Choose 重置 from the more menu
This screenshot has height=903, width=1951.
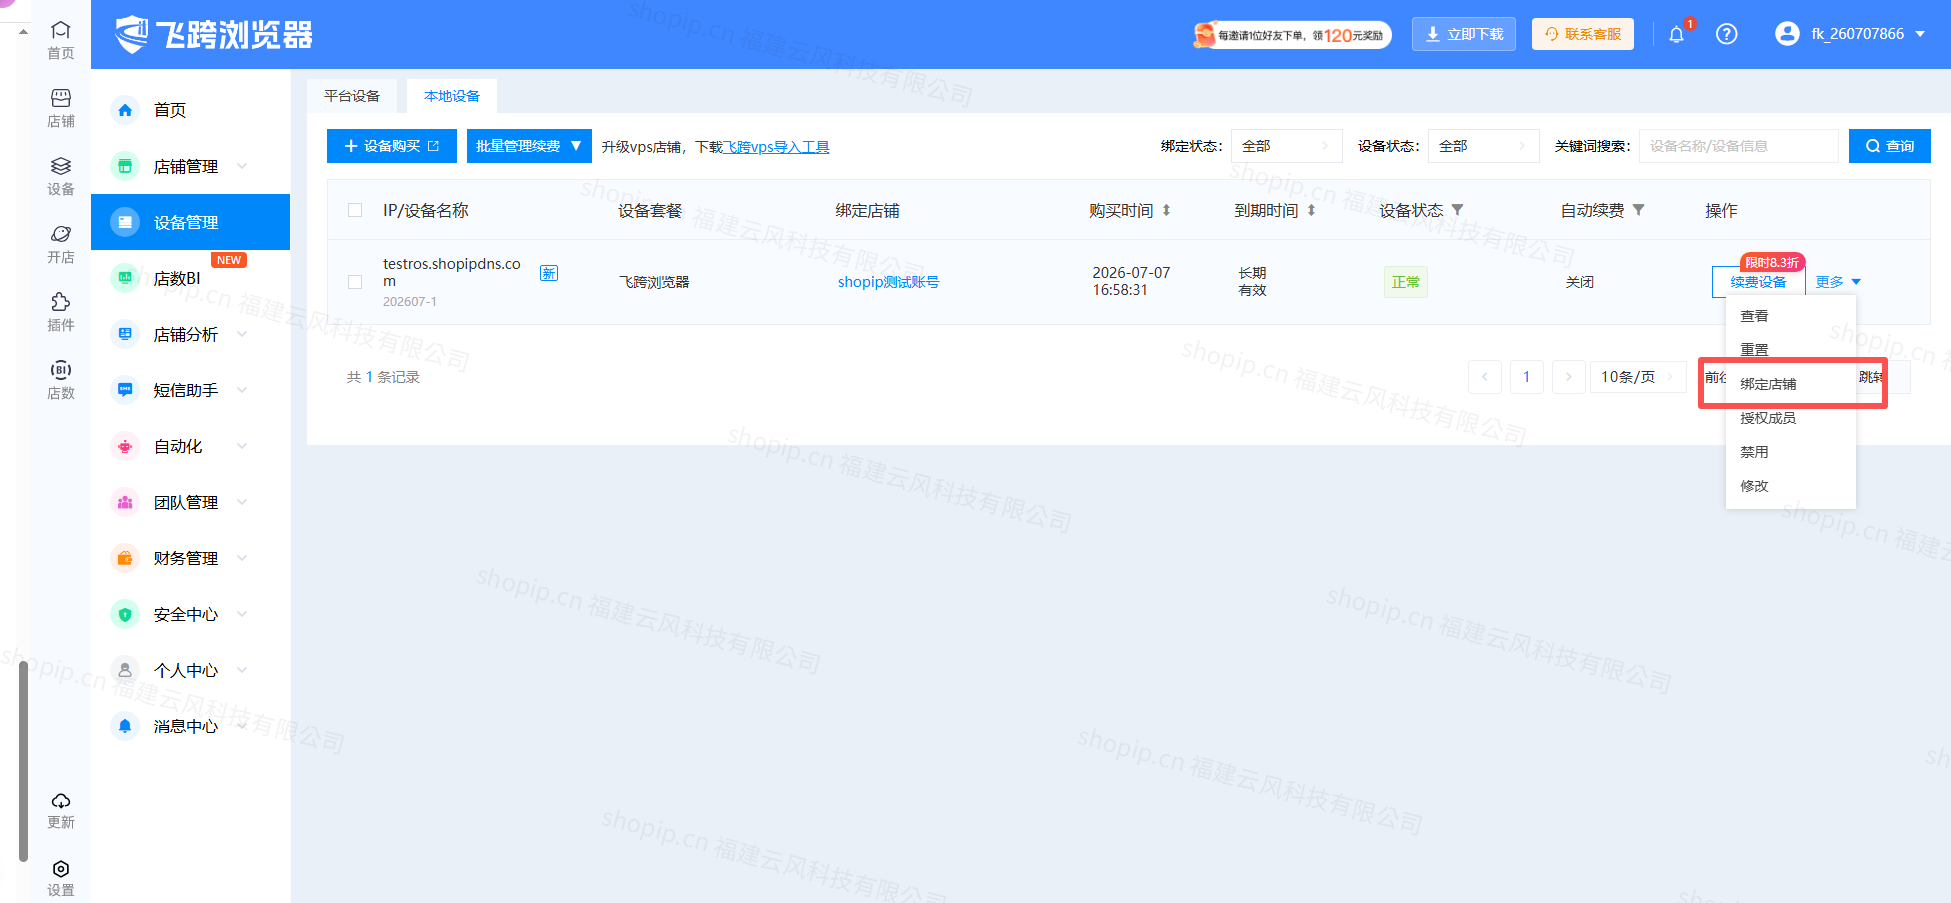[x=1791, y=350]
